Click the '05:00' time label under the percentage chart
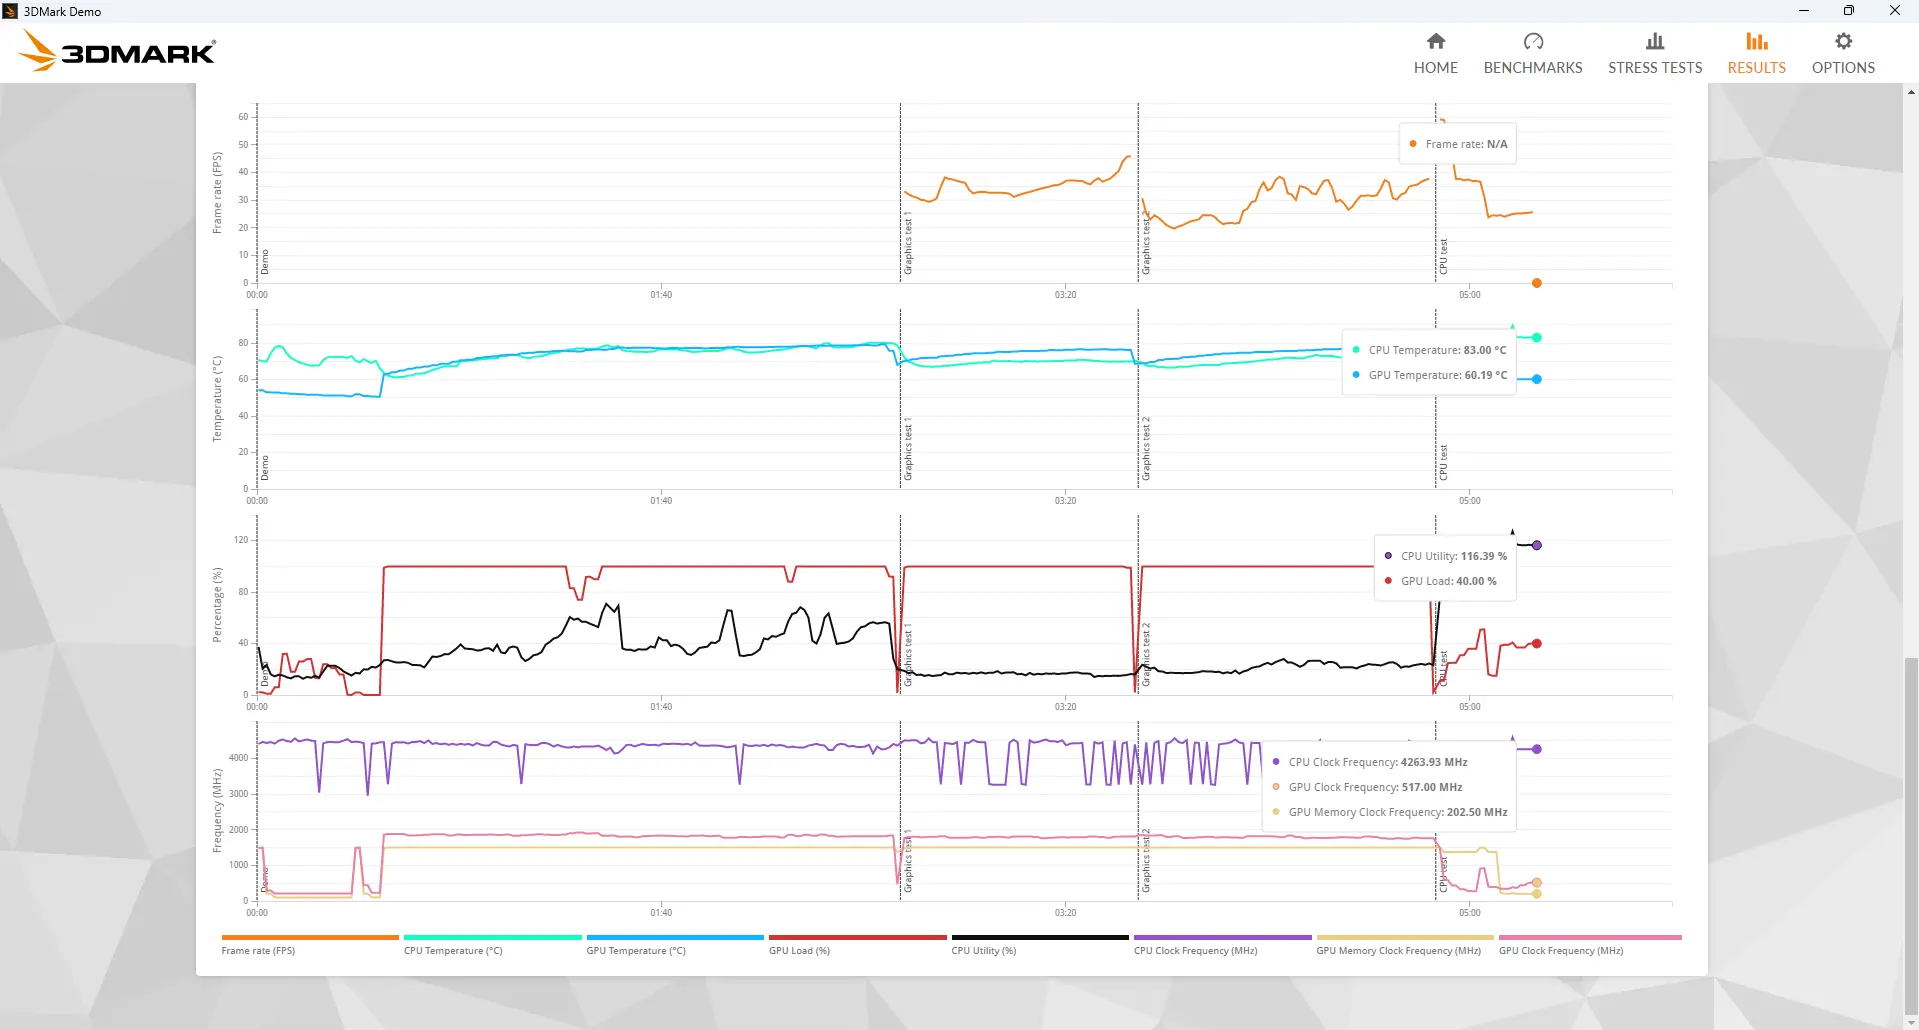Viewport: 1919px width, 1030px height. [x=1469, y=707]
